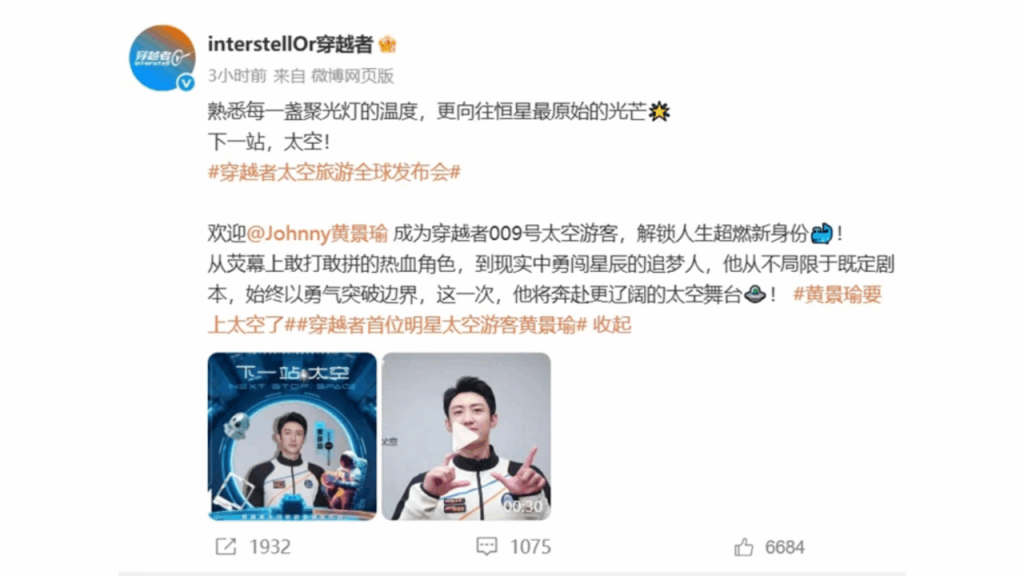1024x576 pixels.
Task: Open the interstellOr profile avatar
Action: [x=162, y=57]
